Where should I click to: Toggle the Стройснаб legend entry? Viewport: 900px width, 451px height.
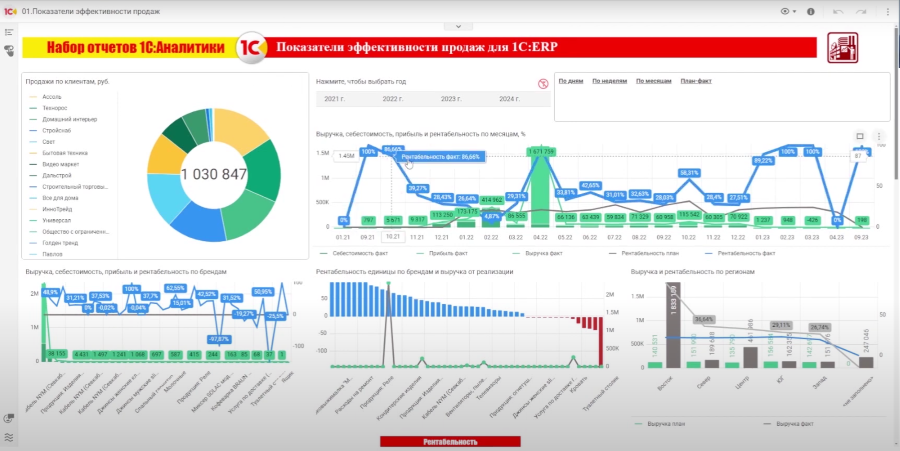[50, 130]
